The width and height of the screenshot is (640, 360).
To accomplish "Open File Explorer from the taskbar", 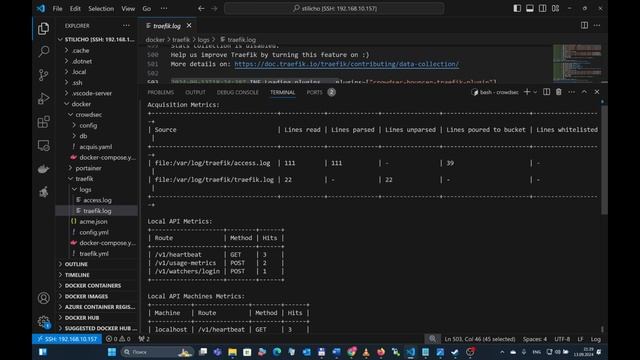I will coord(232,352).
